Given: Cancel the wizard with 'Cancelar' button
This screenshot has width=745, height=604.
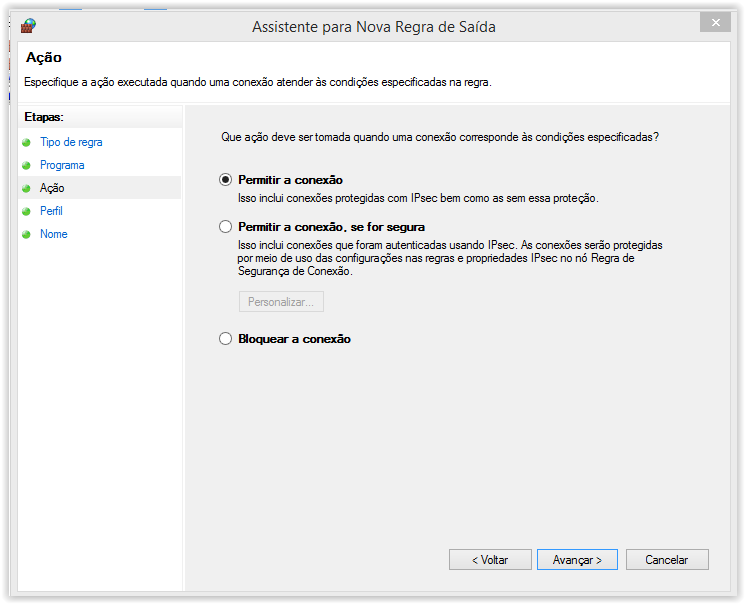Looking at the screenshot, I should tap(667, 560).
